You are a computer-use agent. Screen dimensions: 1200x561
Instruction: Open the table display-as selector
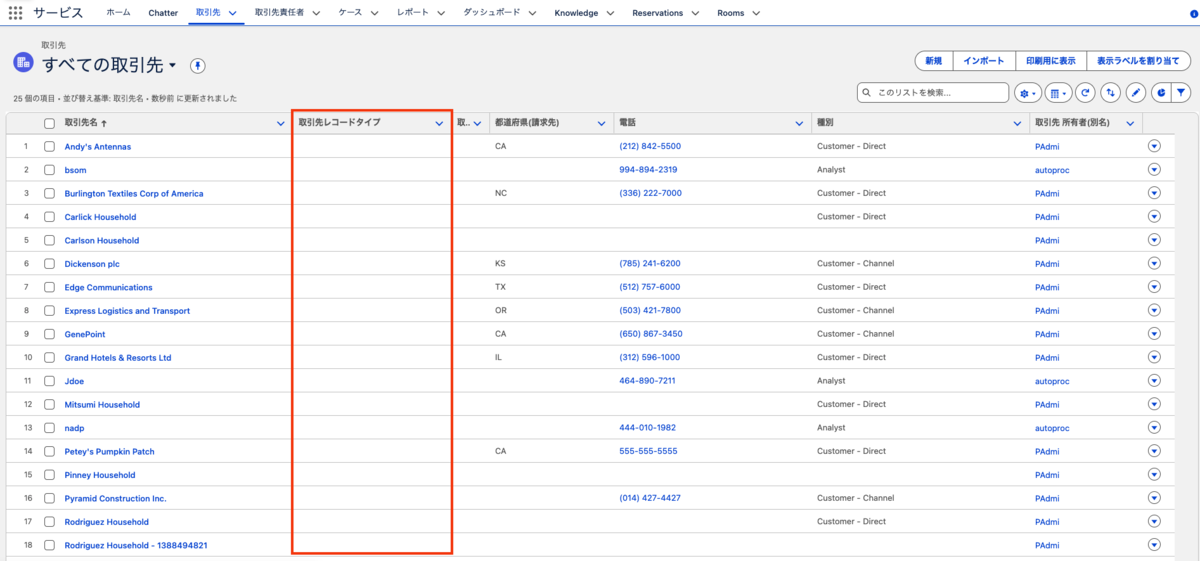[x=1058, y=93]
